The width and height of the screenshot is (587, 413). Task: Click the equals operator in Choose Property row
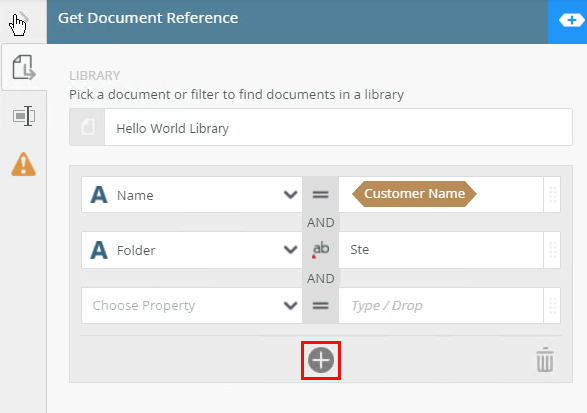tap(320, 306)
